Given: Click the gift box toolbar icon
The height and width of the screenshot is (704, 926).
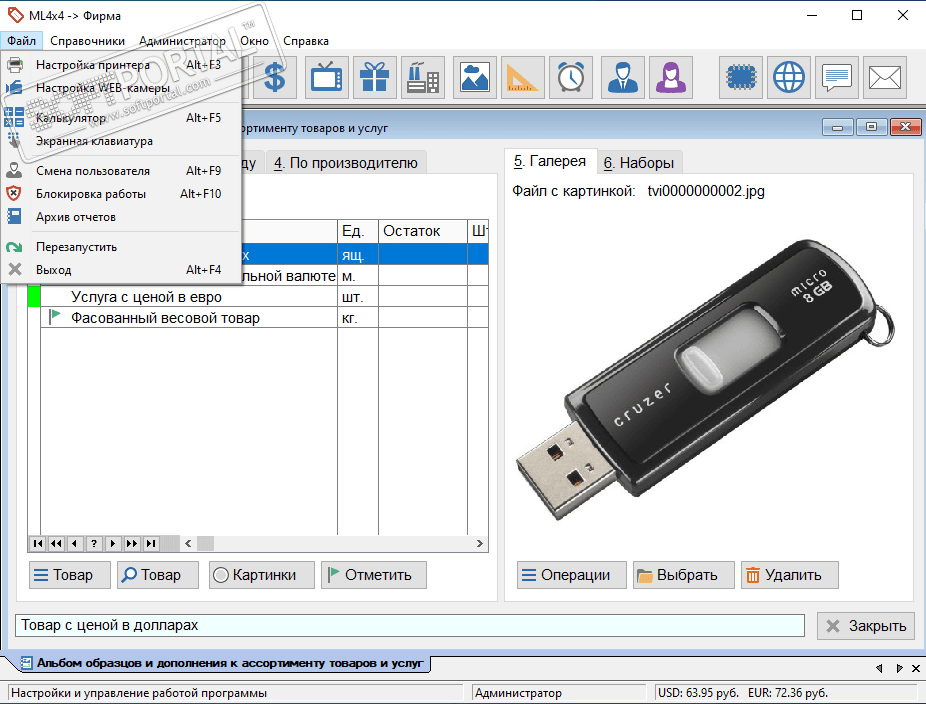Looking at the screenshot, I should [x=374, y=77].
